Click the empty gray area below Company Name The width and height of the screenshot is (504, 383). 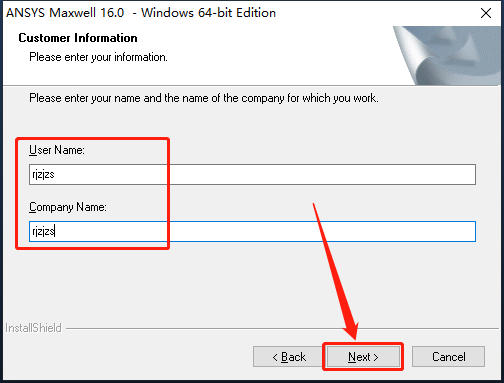tap(252, 283)
